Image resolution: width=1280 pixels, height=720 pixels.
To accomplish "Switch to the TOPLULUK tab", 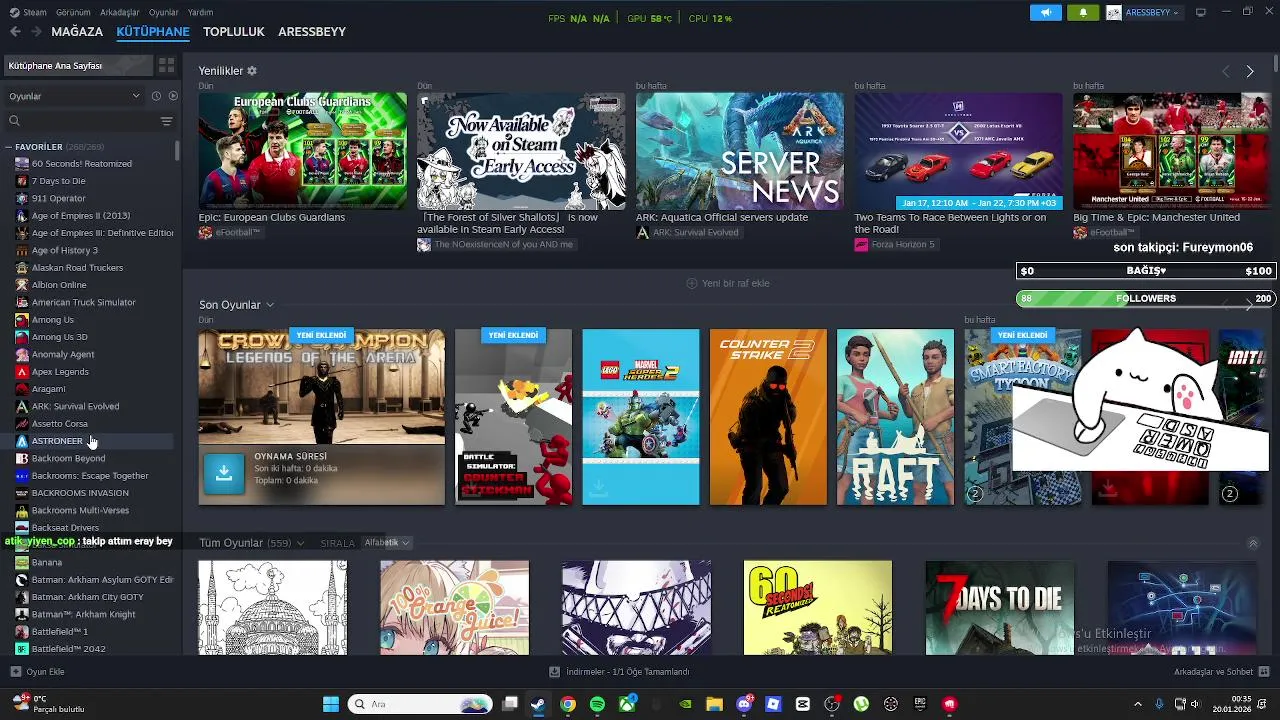I will (x=233, y=32).
